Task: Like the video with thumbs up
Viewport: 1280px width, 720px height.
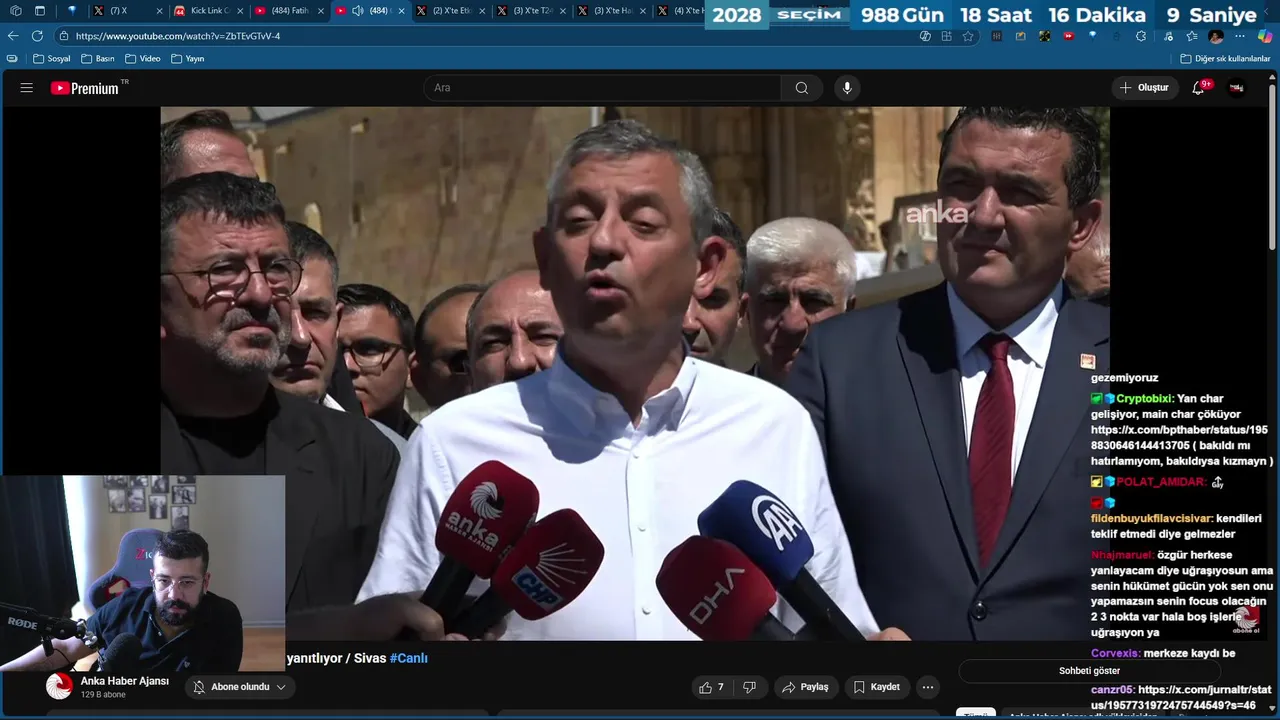Action: pyautogui.click(x=711, y=687)
